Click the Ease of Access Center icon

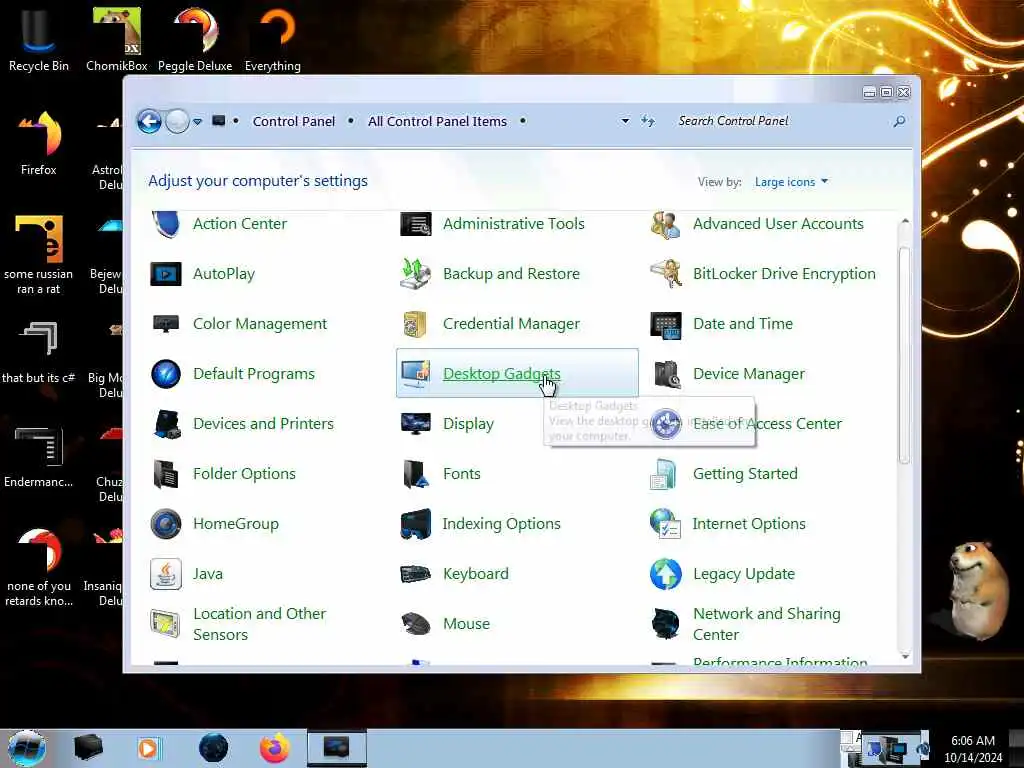pos(665,424)
